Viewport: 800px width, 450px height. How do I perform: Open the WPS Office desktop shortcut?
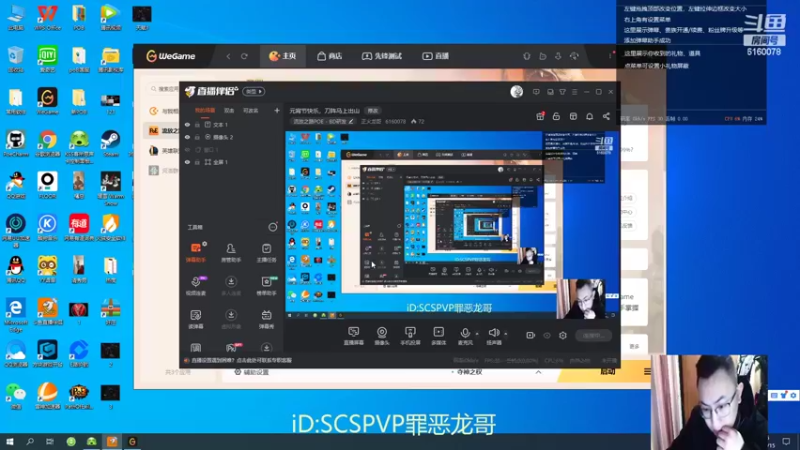point(47,17)
